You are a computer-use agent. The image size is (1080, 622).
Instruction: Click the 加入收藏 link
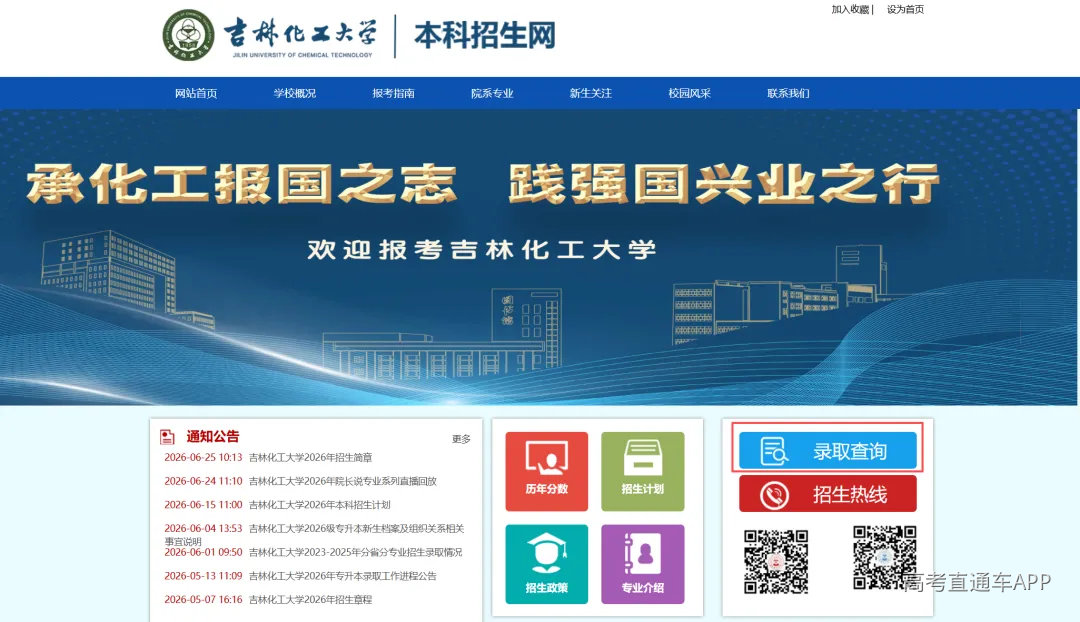pos(850,10)
